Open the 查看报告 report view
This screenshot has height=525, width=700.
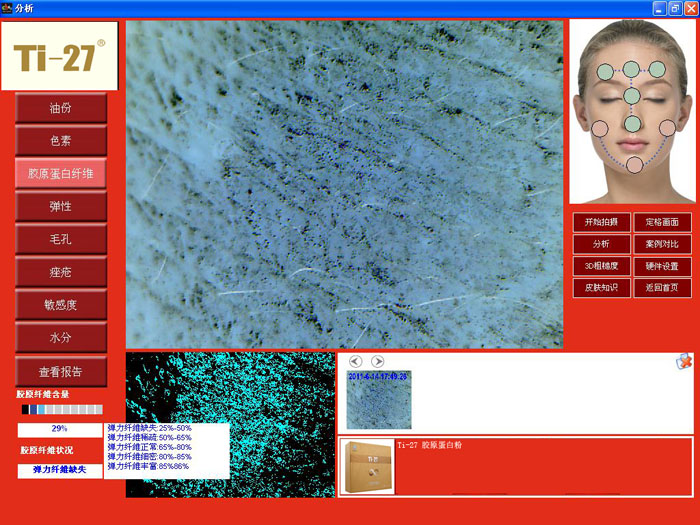point(60,371)
